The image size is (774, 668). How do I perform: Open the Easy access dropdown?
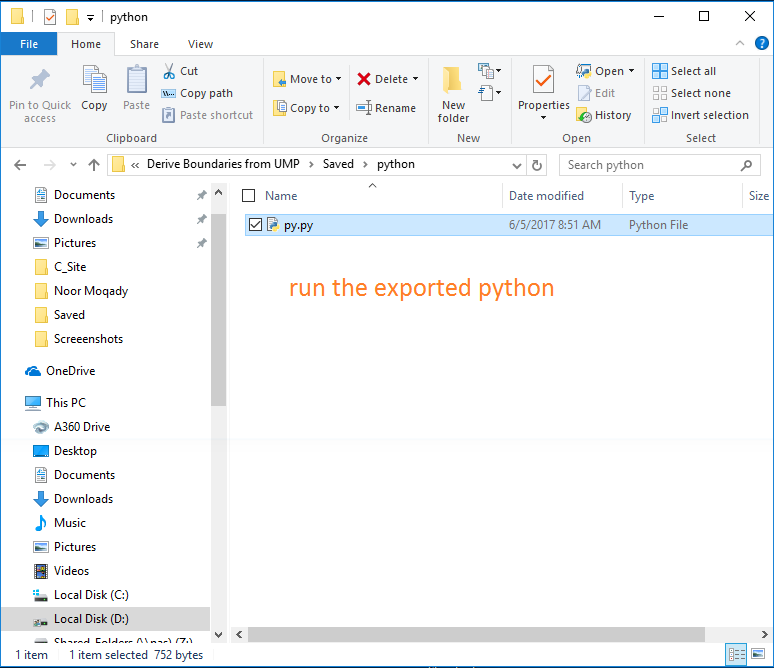pyautogui.click(x=489, y=93)
